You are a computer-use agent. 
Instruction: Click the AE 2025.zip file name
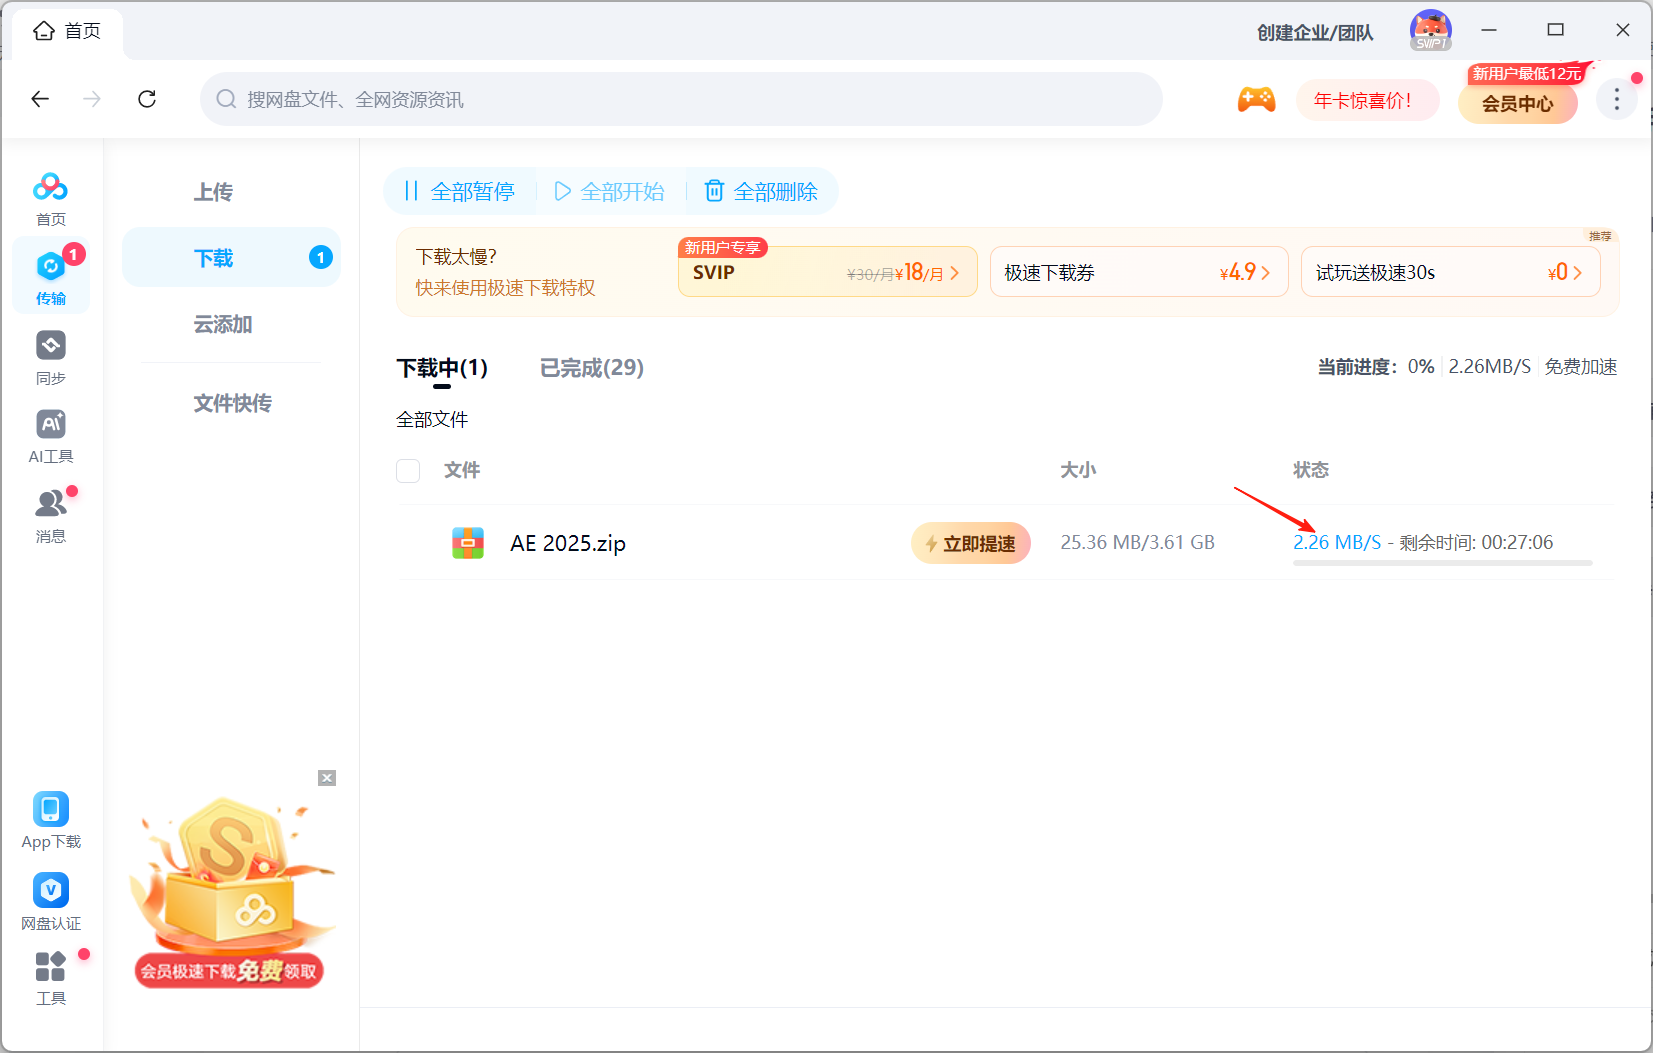568,543
